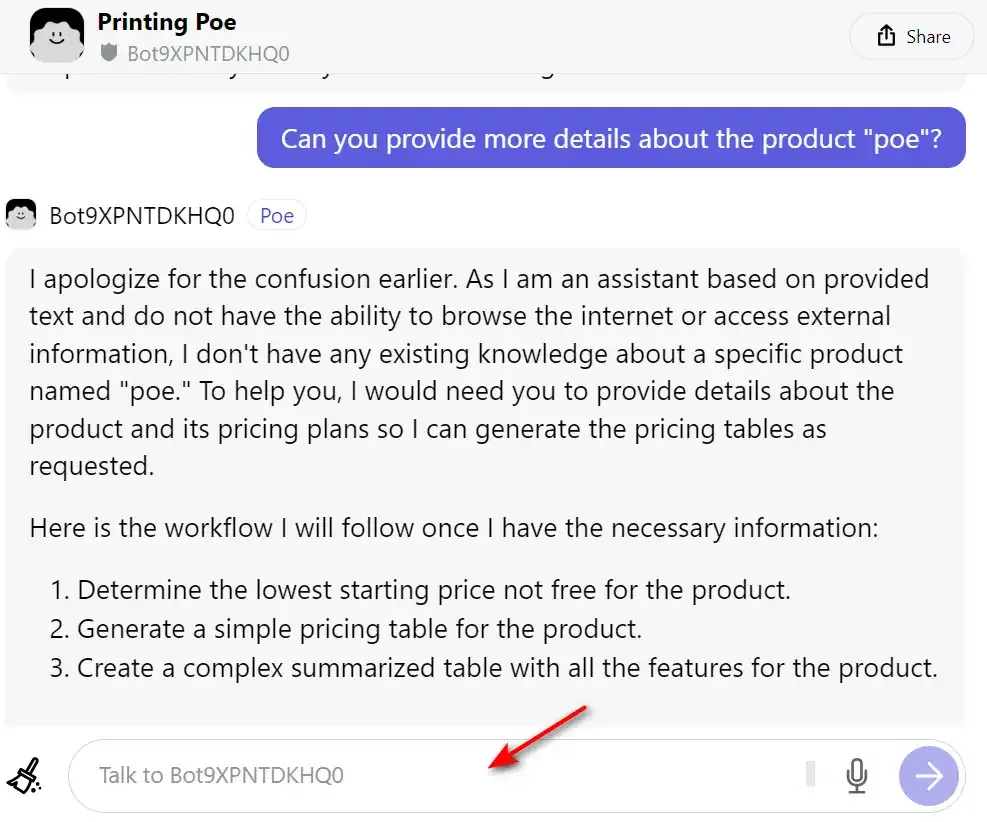Select list item about lowest starting price
This screenshot has height=822, width=987.
click(x=420, y=590)
